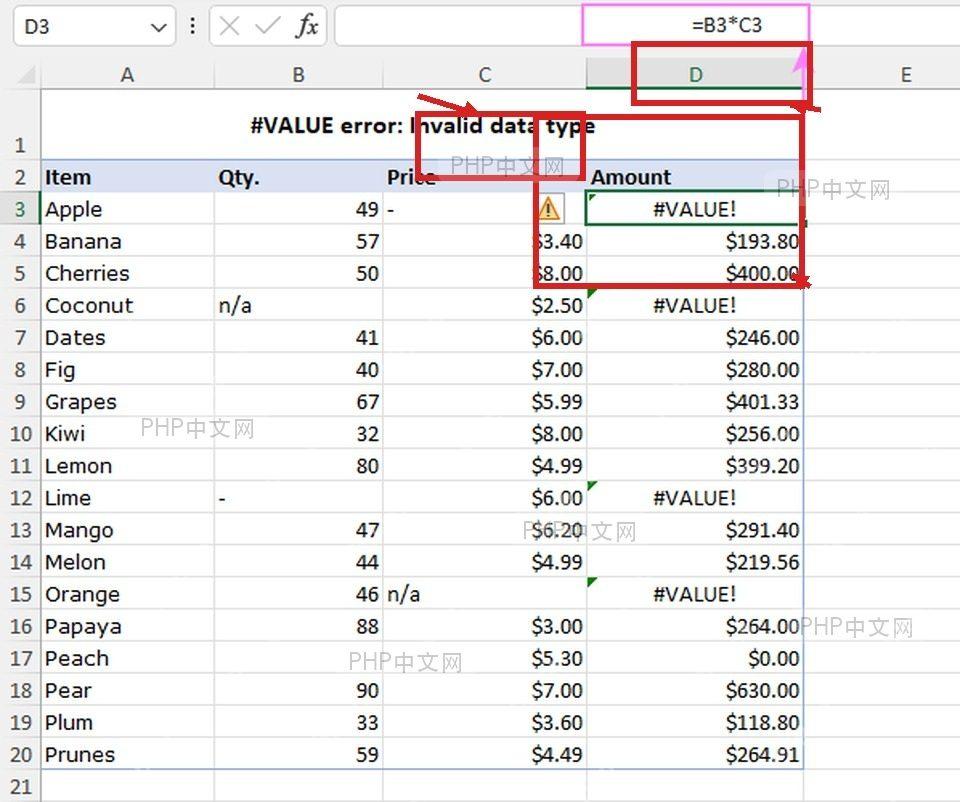Click the Qty. header cell
This screenshot has height=802, width=960.
point(298,177)
